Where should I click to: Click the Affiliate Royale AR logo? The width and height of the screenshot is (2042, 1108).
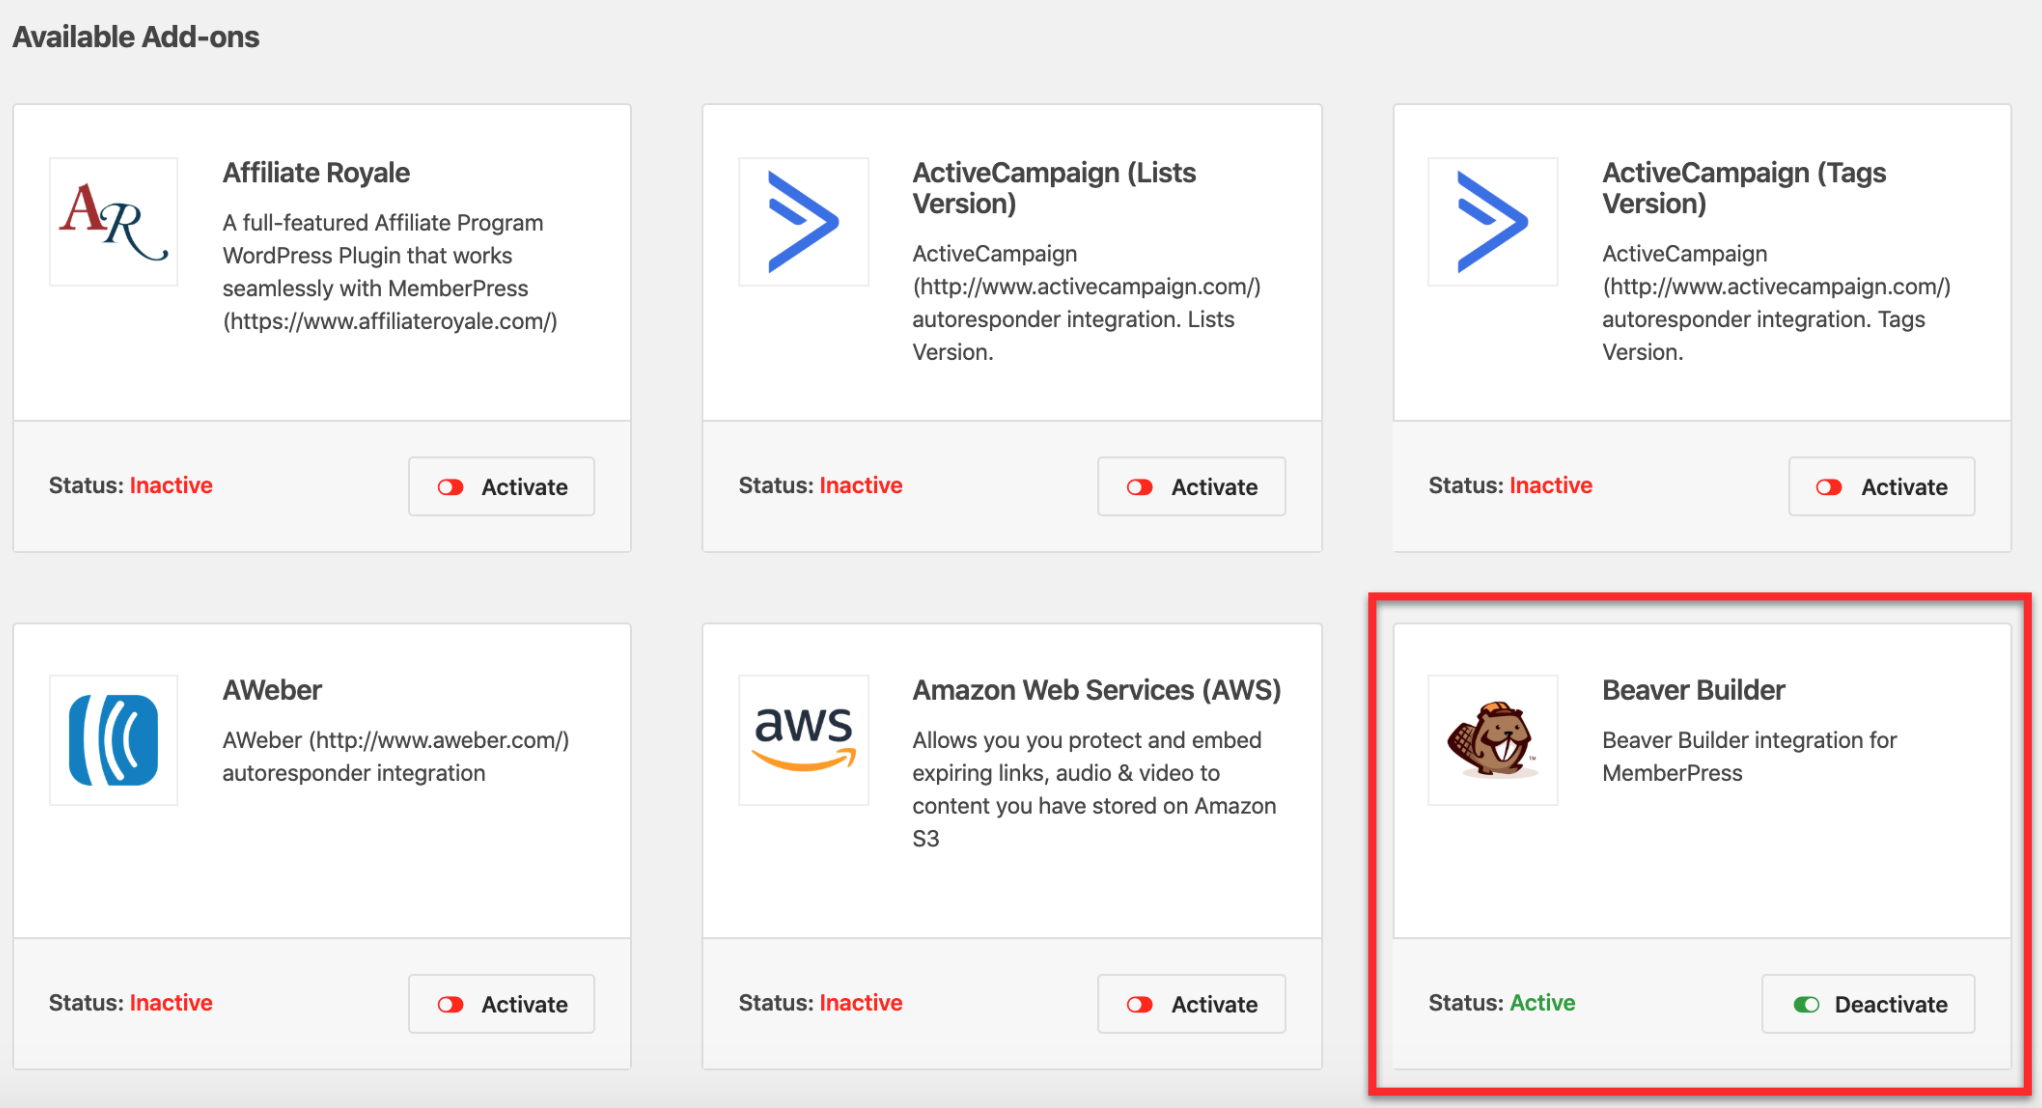[113, 222]
